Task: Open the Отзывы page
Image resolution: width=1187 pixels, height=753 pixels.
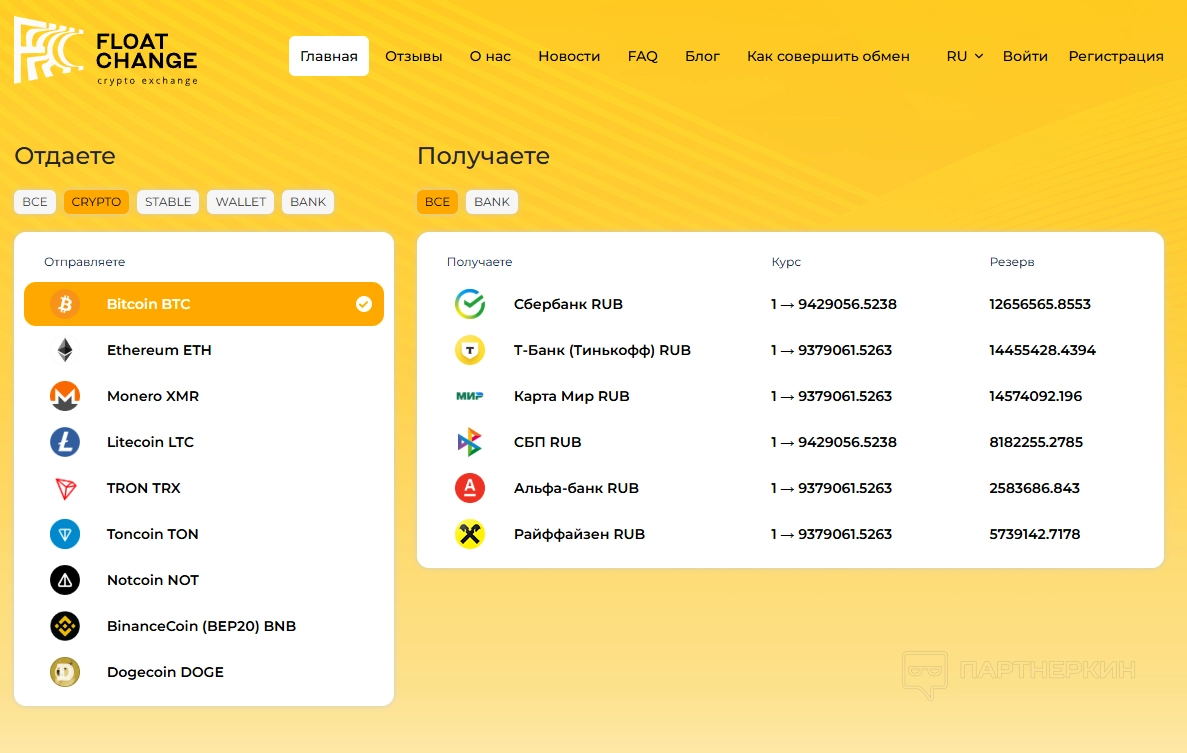Action: pyautogui.click(x=413, y=56)
